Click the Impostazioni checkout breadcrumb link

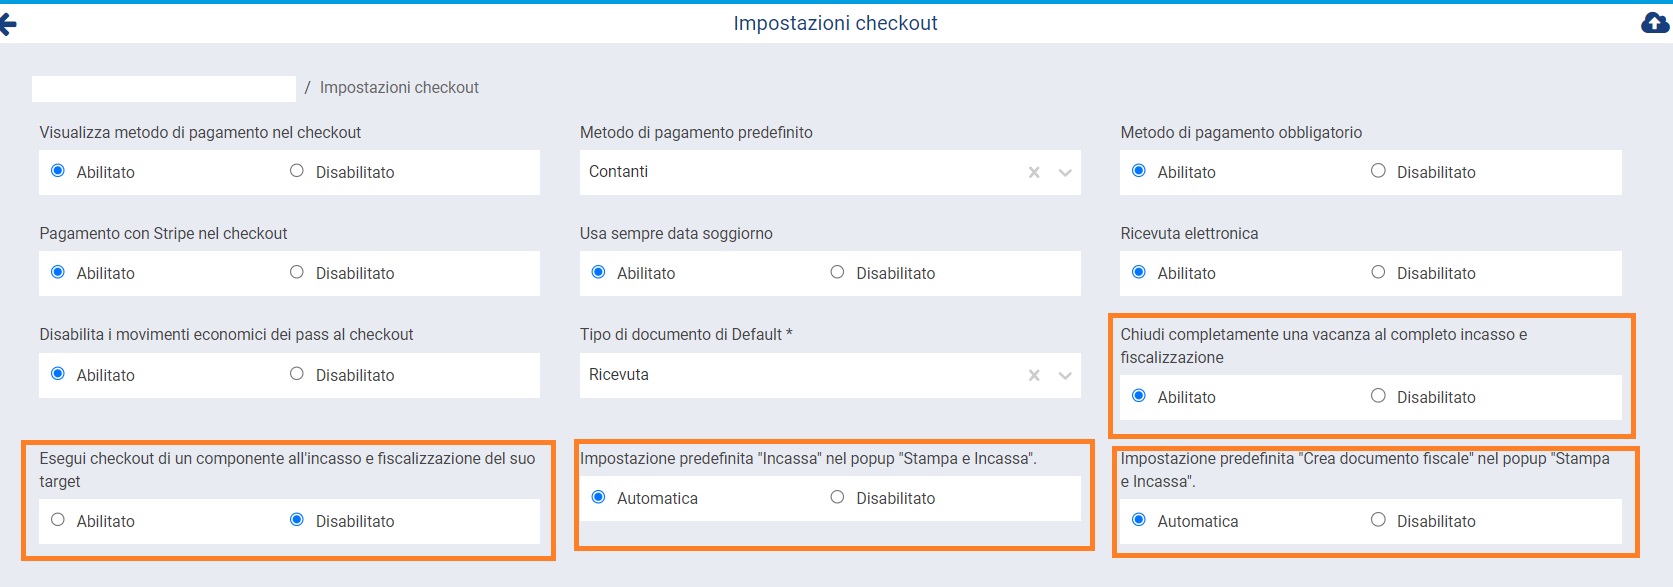pos(399,88)
